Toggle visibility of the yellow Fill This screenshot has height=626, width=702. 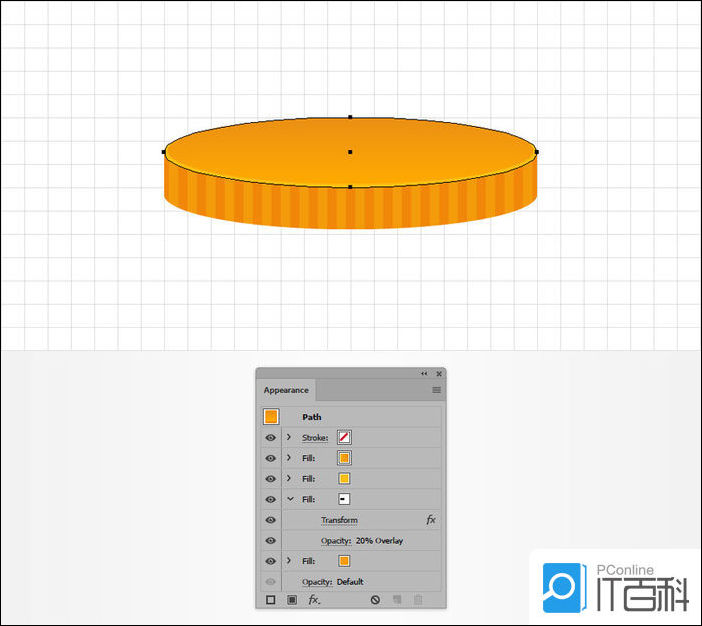270,479
